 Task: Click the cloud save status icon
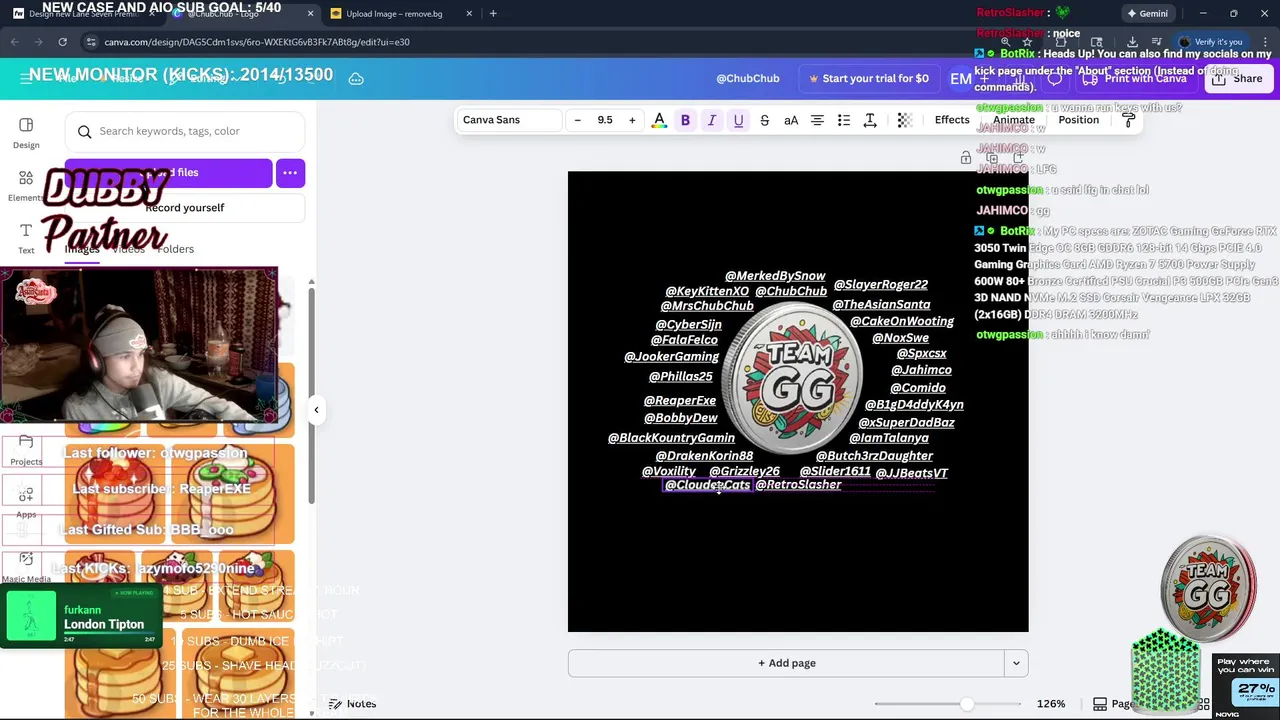click(356, 78)
